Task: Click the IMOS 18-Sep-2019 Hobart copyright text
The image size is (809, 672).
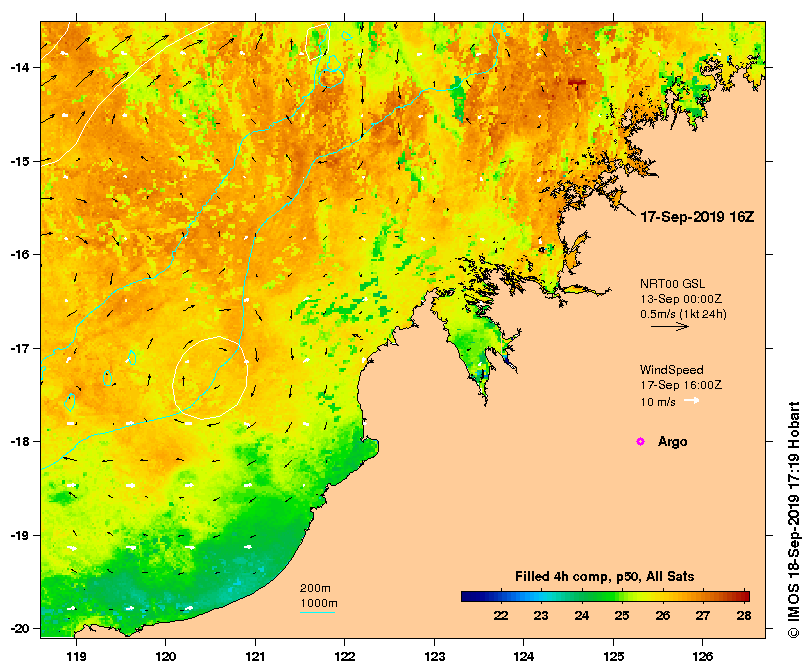Action: click(x=794, y=519)
